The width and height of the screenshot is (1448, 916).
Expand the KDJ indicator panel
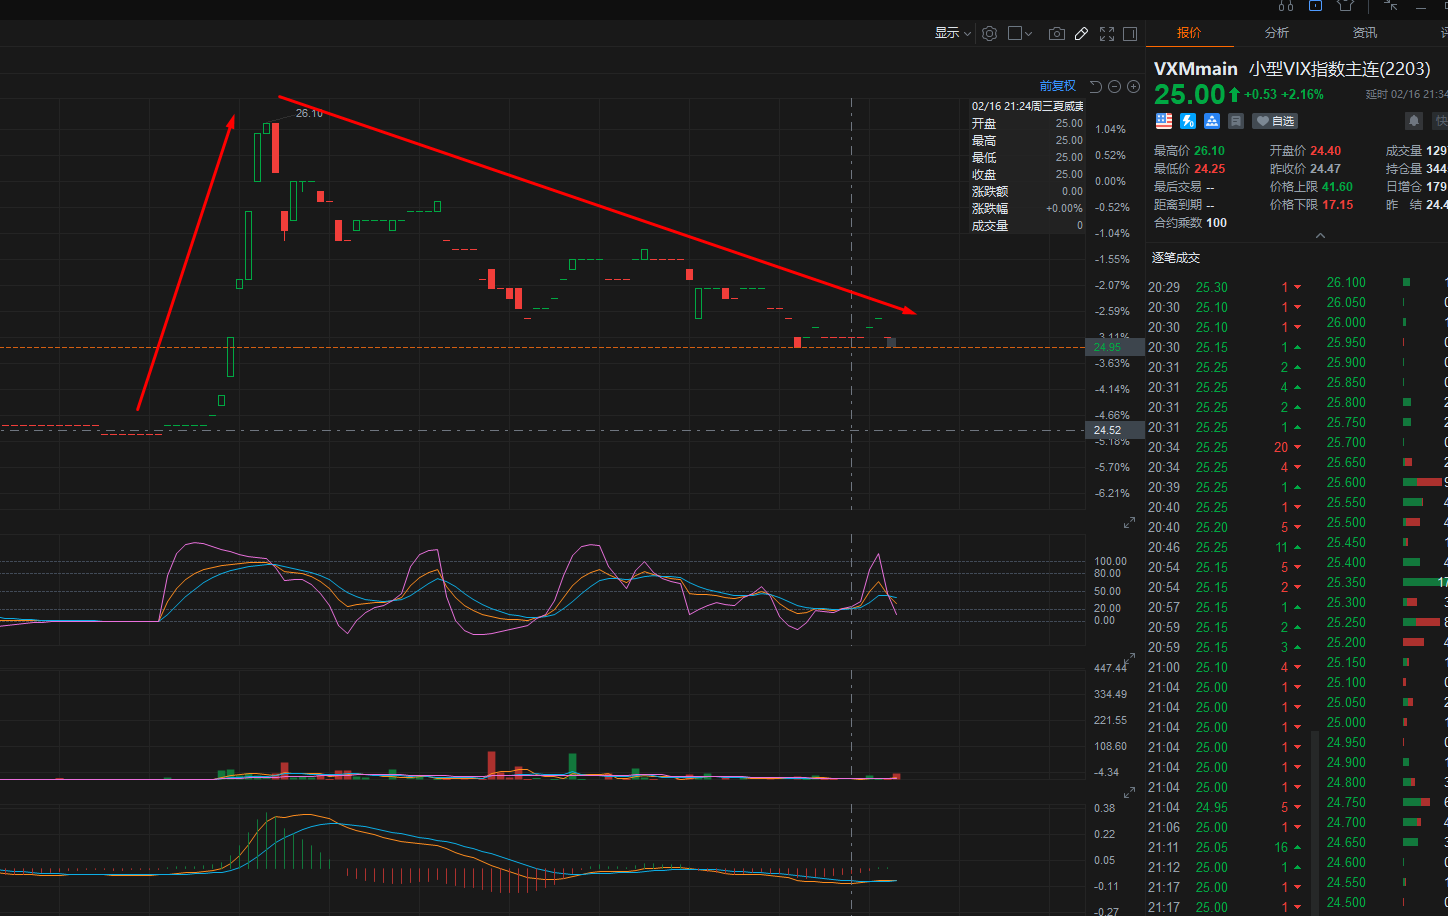pyautogui.click(x=1130, y=523)
